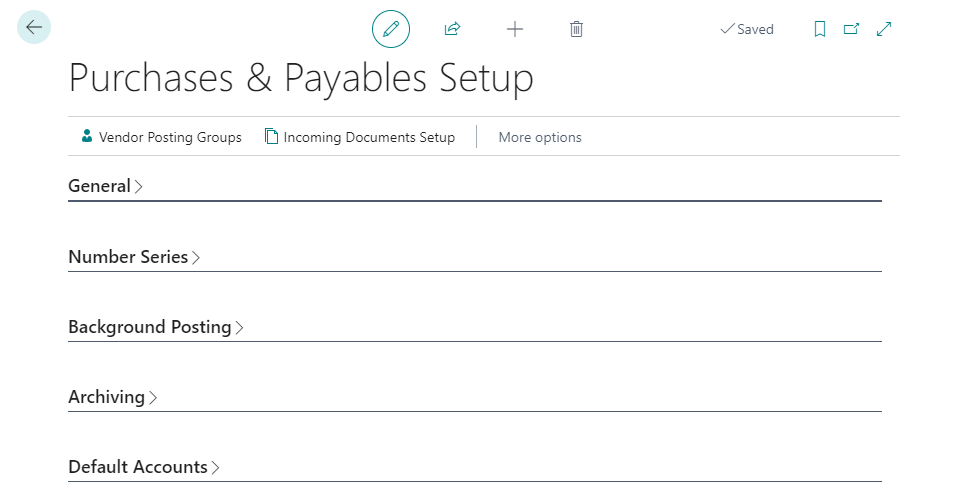Click the back arrow button
The height and width of the screenshot is (502, 953).
(34, 28)
